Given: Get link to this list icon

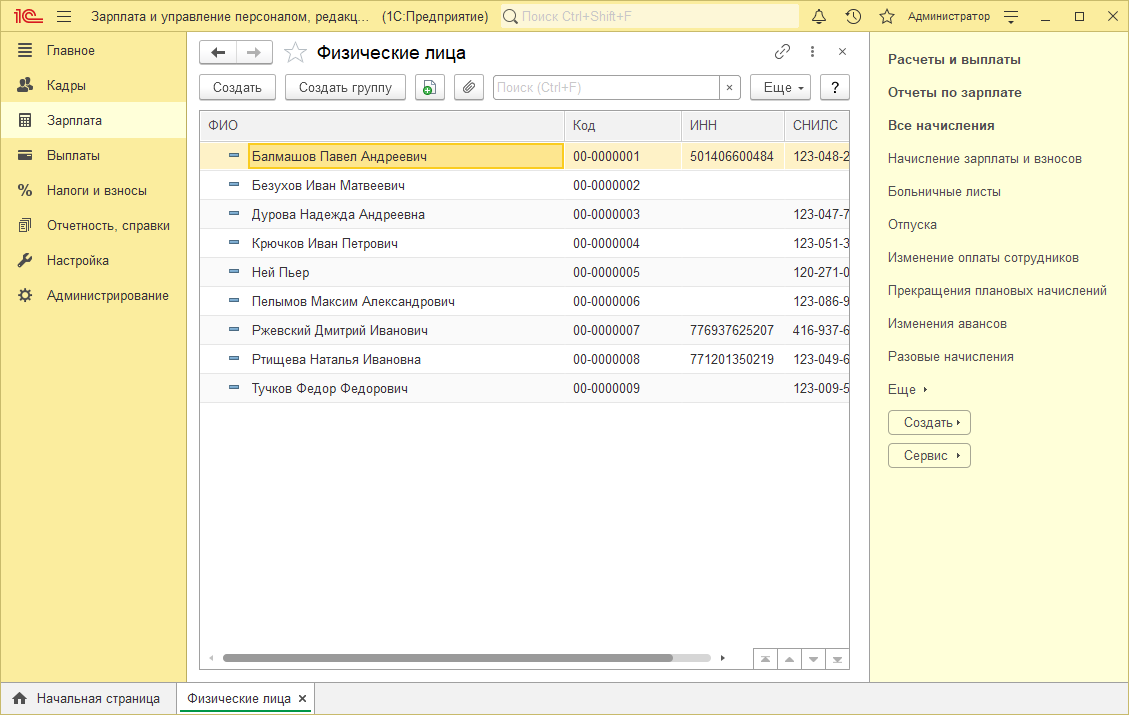Looking at the screenshot, I should [x=782, y=52].
